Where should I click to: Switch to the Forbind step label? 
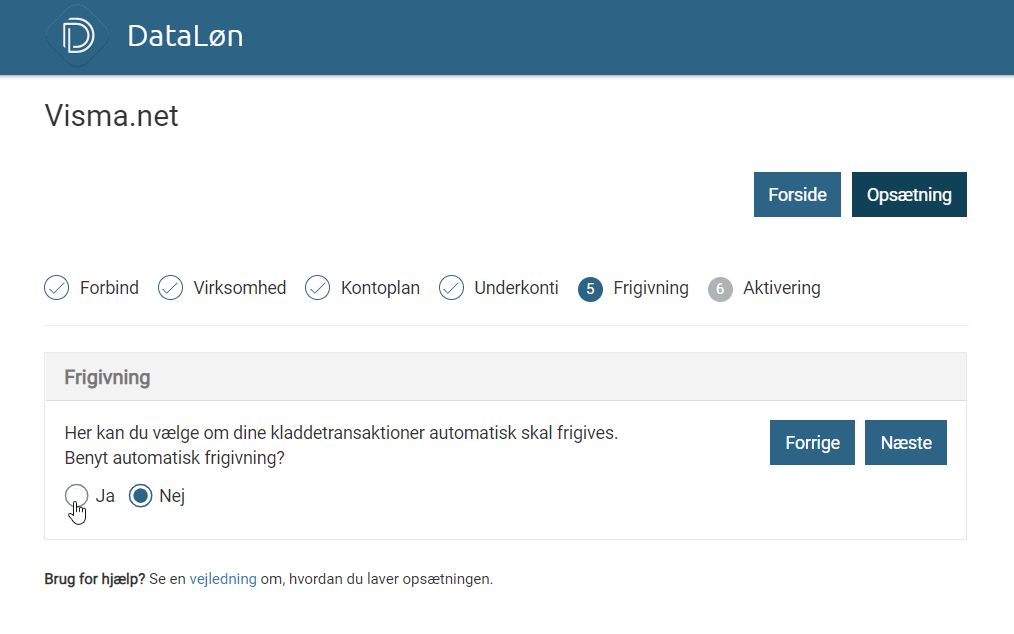coord(109,288)
